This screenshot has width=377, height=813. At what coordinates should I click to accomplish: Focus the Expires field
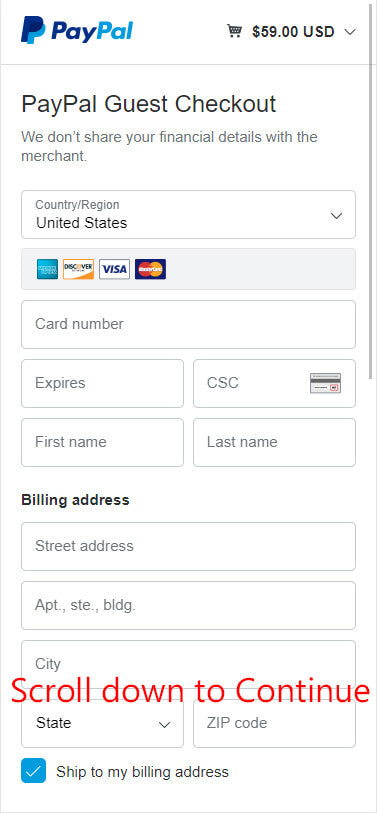pos(102,384)
